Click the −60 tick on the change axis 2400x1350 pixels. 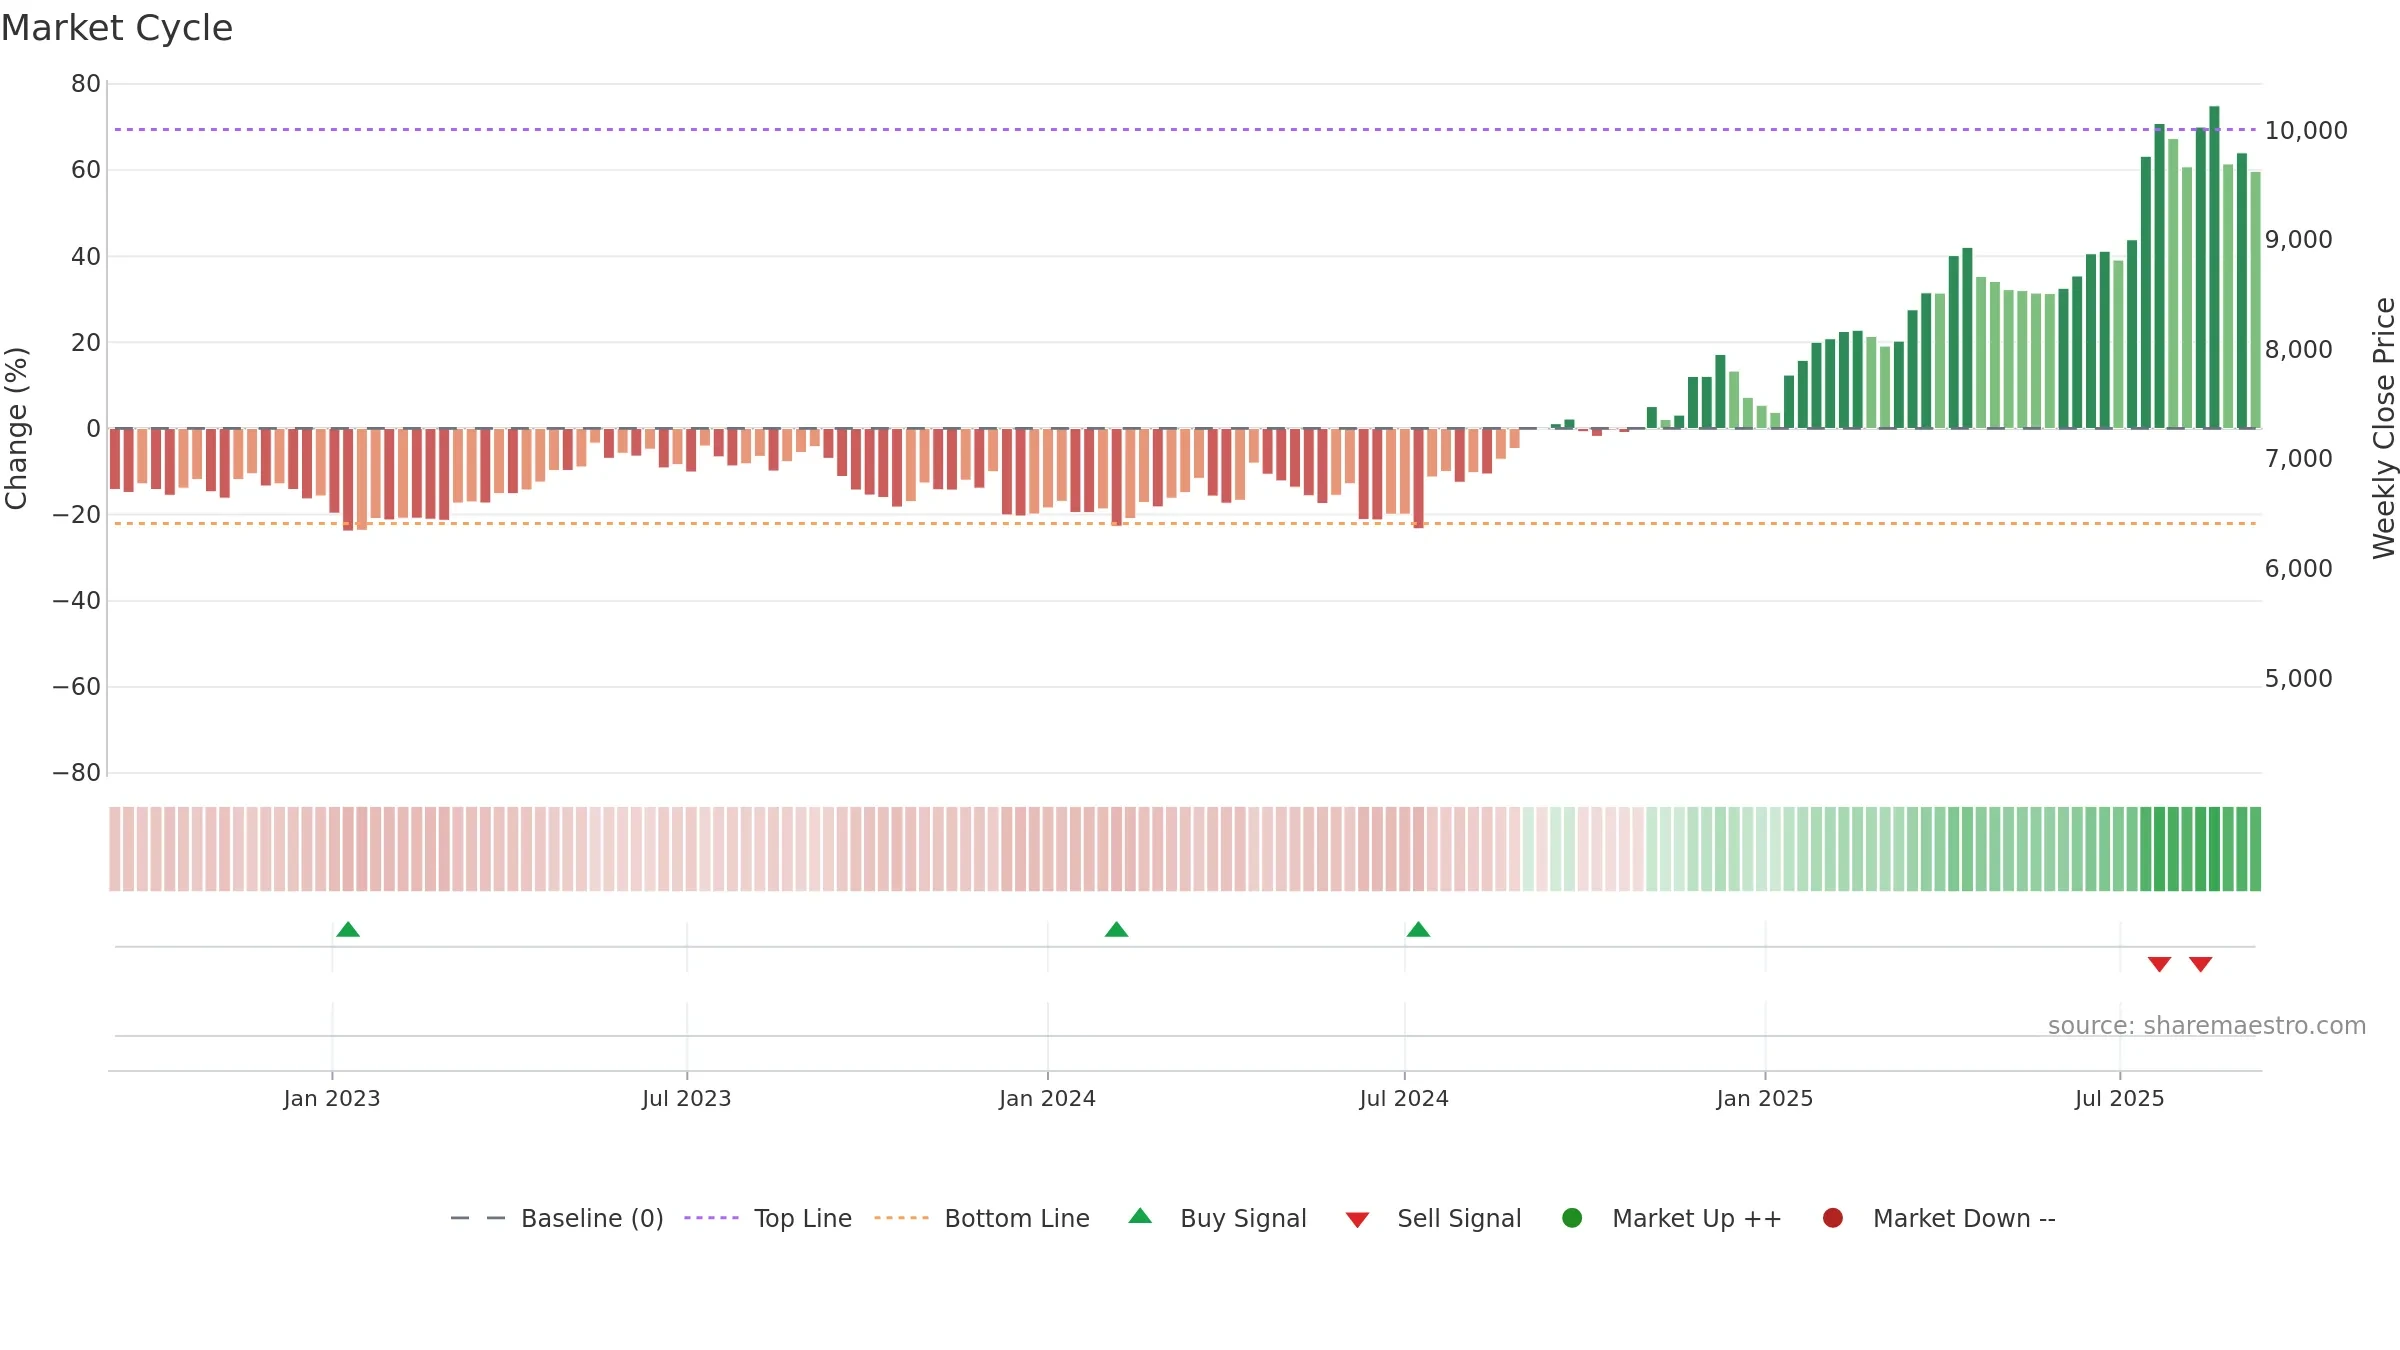(x=77, y=687)
